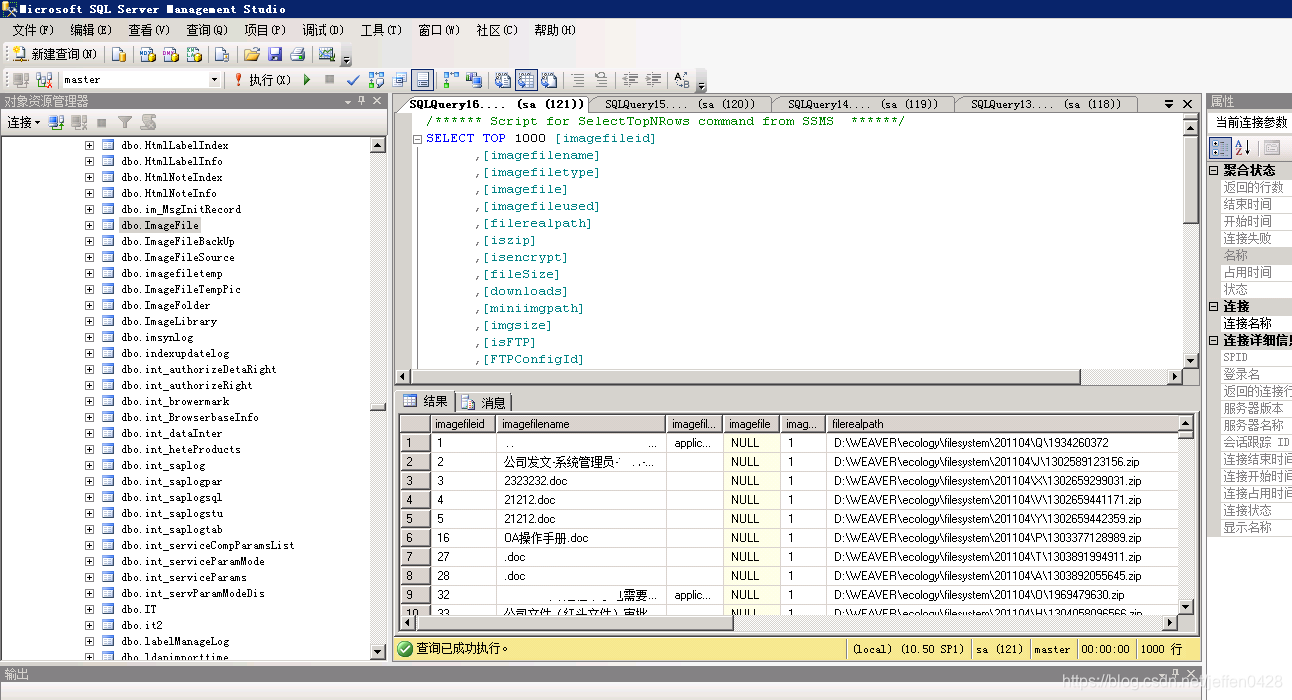Switch to the SQLQuery15 tab
This screenshot has width=1292, height=700.
point(679,104)
